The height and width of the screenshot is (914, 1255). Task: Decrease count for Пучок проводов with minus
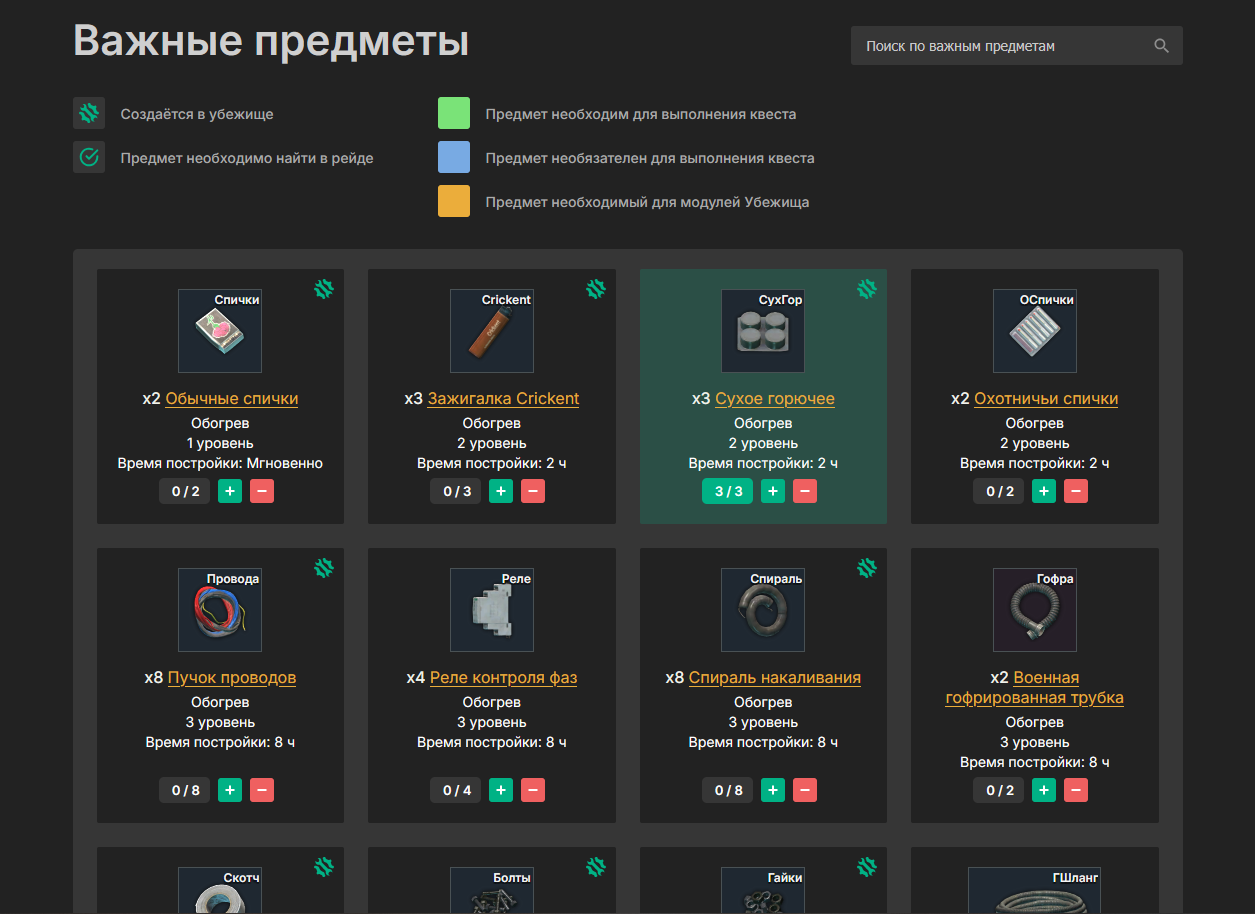point(262,790)
